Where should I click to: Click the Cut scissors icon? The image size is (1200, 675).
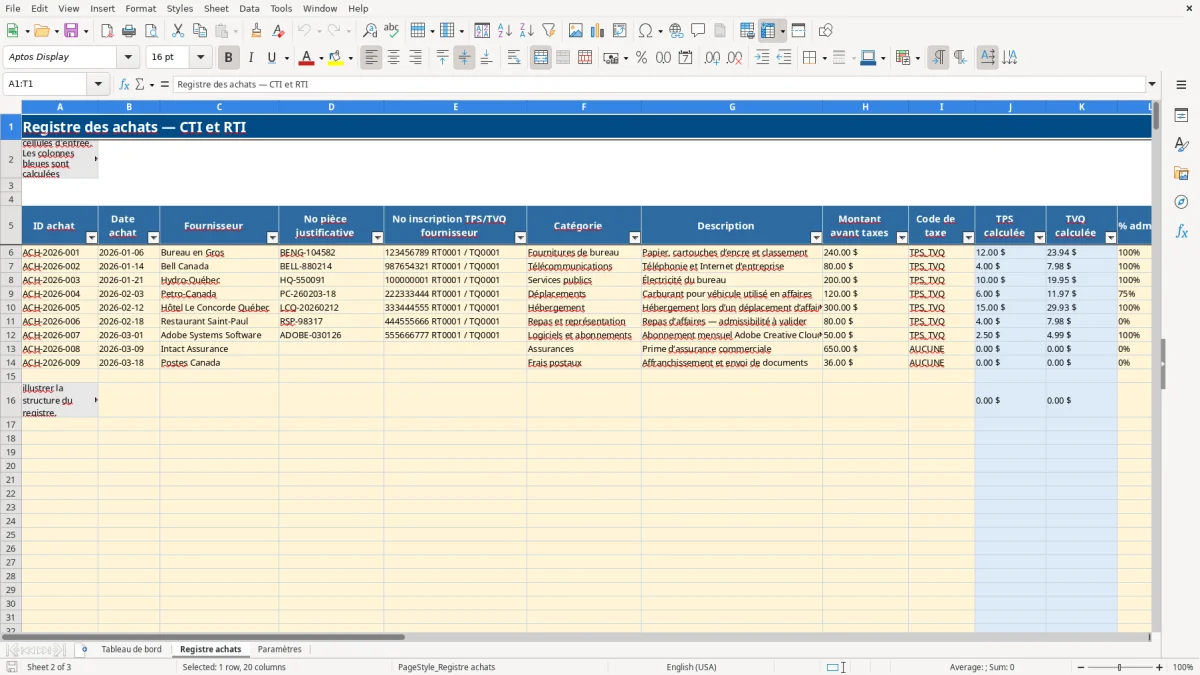click(x=178, y=31)
